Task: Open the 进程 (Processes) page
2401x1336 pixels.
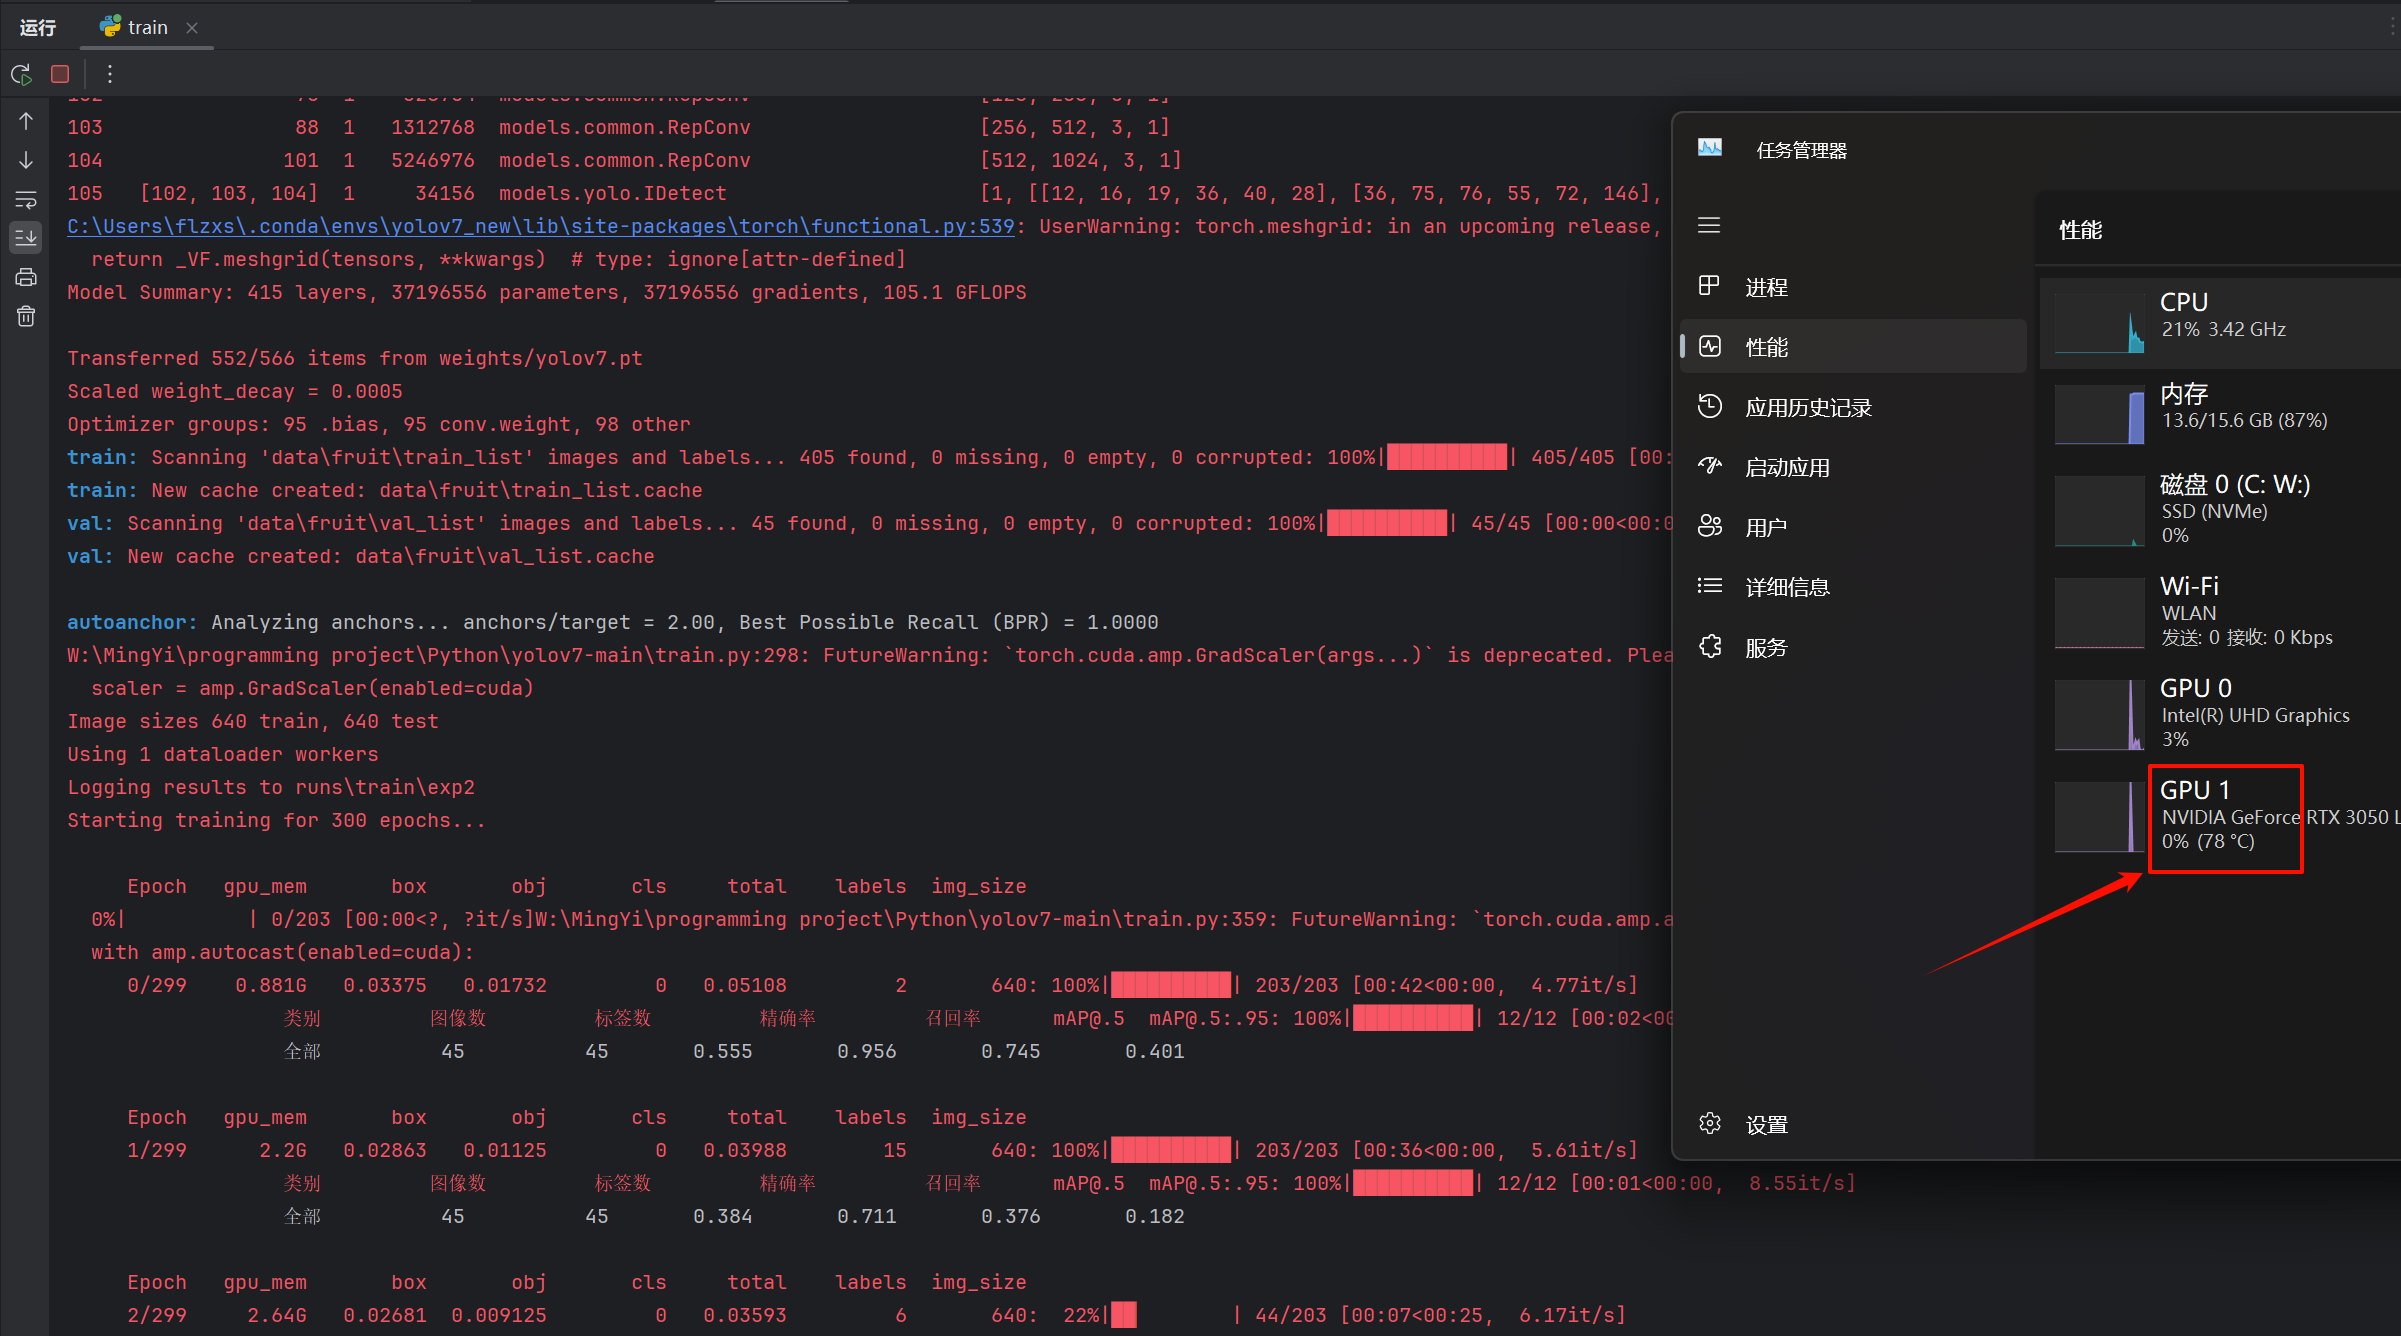Action: point(1766,287)
